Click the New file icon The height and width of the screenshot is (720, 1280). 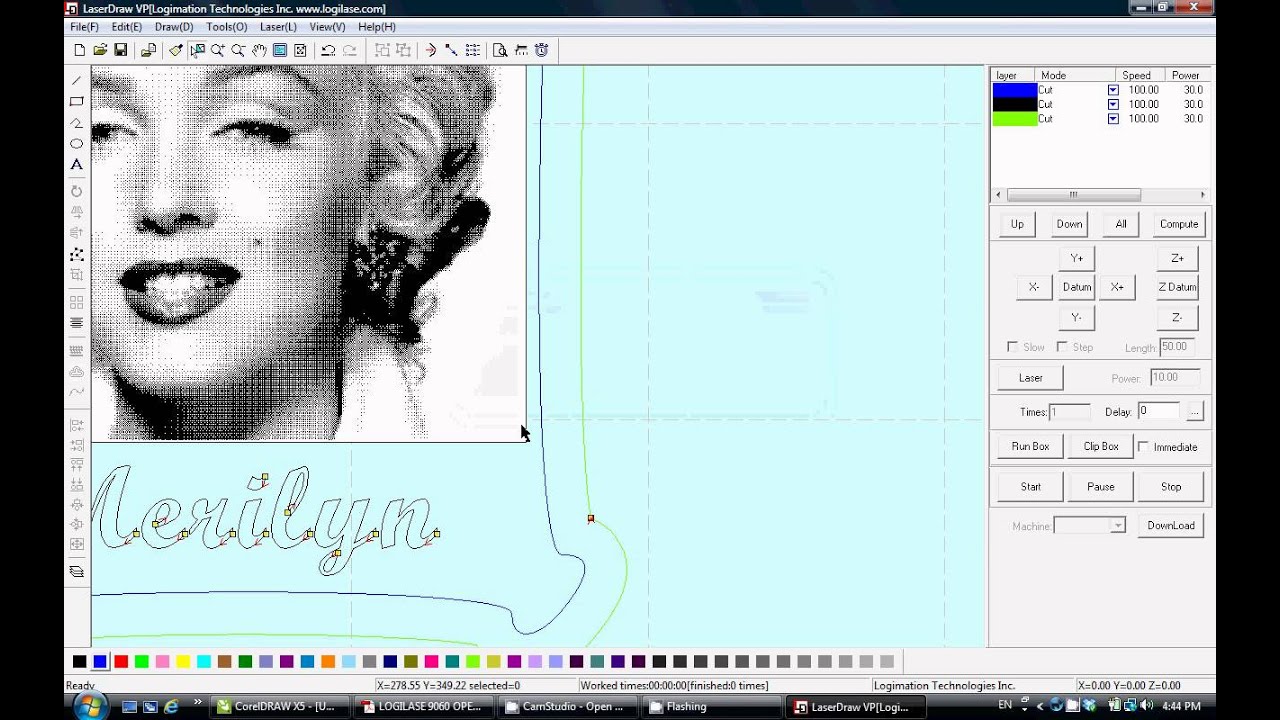(80, 50)
